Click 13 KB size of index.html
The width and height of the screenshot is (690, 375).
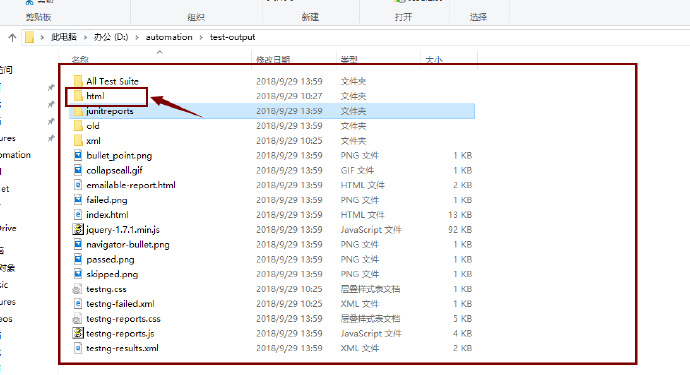[x=460, y=215]
